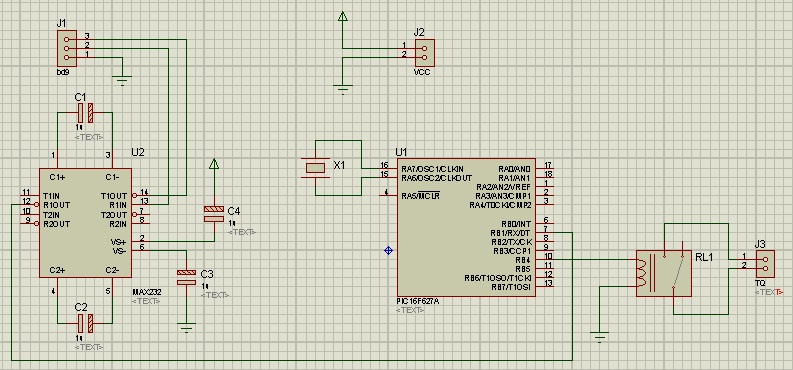
Task: Click the RL1 reference label
Action: [703, 257]
